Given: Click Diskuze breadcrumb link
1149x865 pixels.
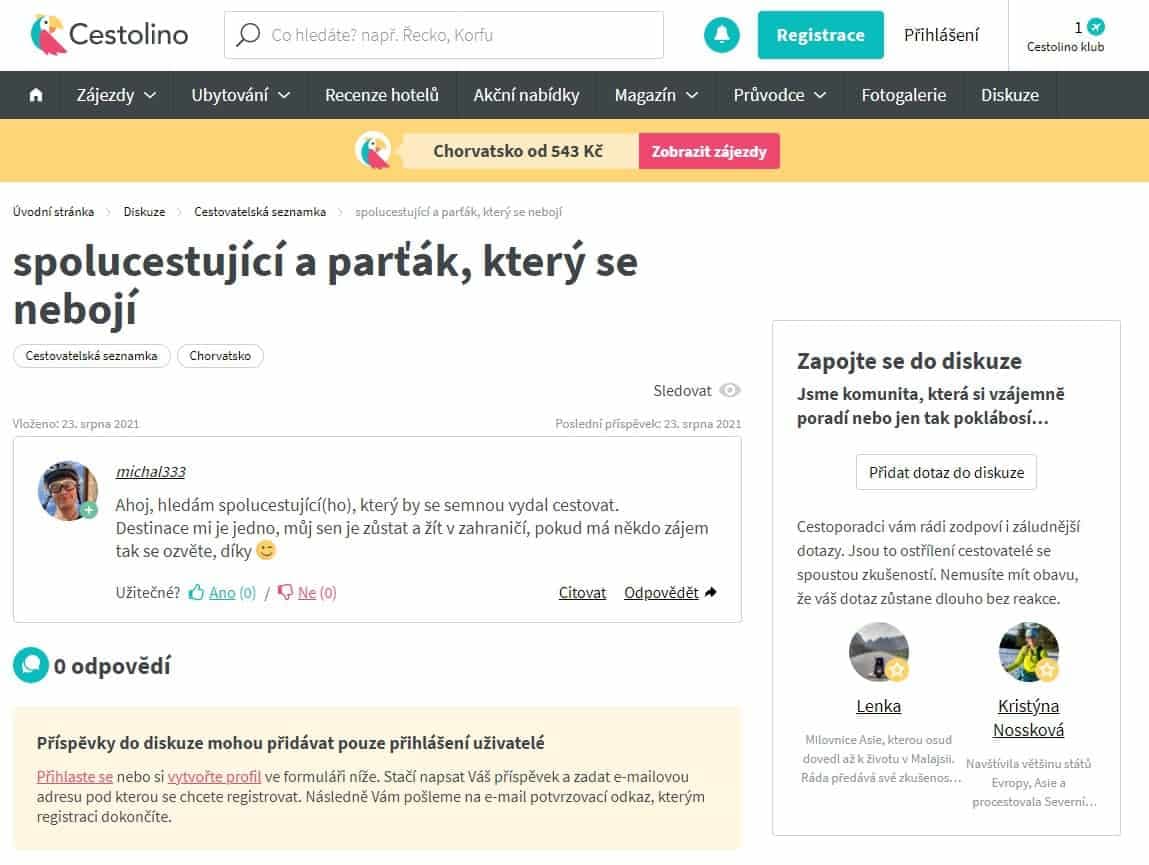Looking at the screenshot, I should click(144, 212).
